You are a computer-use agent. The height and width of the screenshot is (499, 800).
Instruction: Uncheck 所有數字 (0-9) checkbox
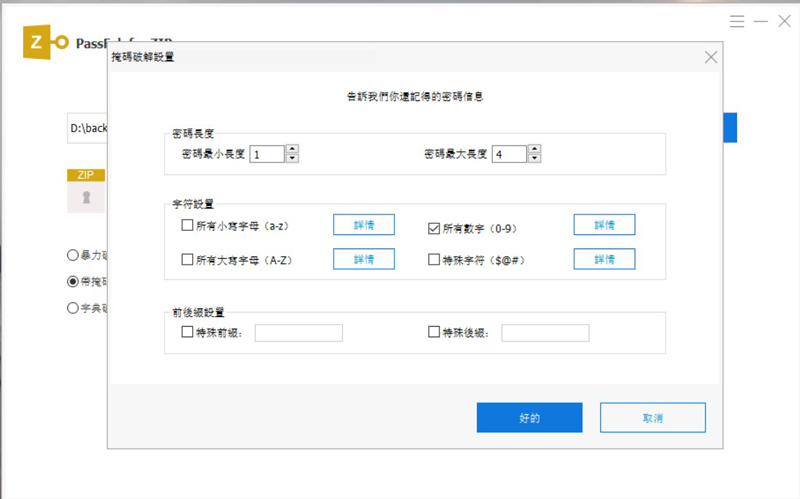[433, 228]
